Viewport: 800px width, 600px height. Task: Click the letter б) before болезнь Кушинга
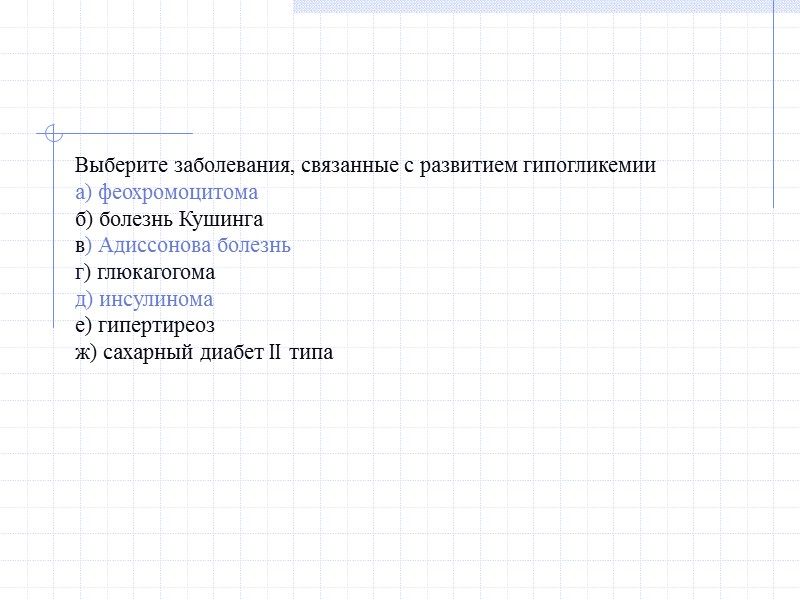pyautogui.click(x=83, y=218)
